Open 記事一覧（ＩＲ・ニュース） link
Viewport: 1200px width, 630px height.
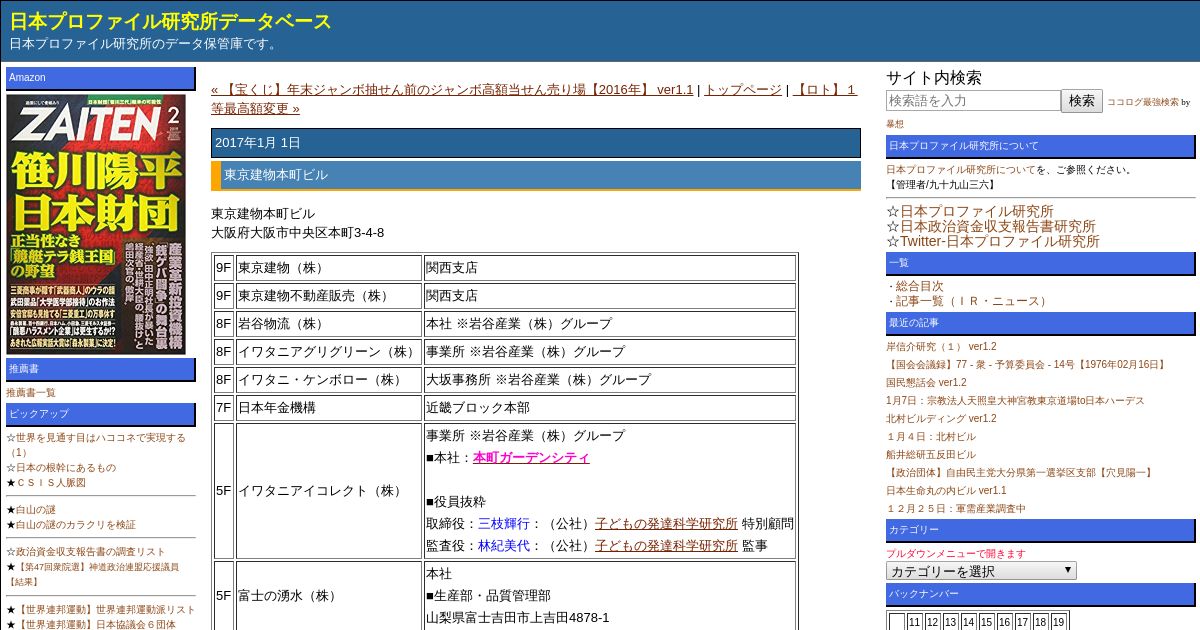[973, 301]
